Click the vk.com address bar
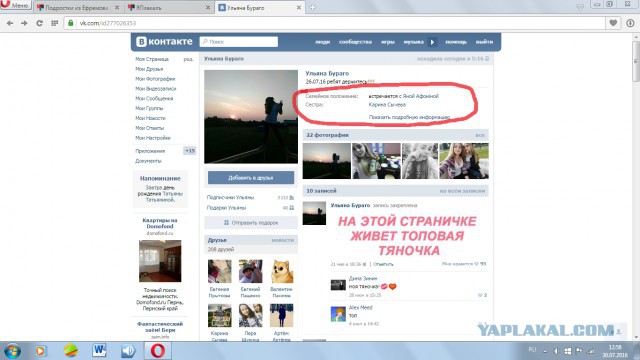This screenshot has height=360, width=640. tap(335, 23)
